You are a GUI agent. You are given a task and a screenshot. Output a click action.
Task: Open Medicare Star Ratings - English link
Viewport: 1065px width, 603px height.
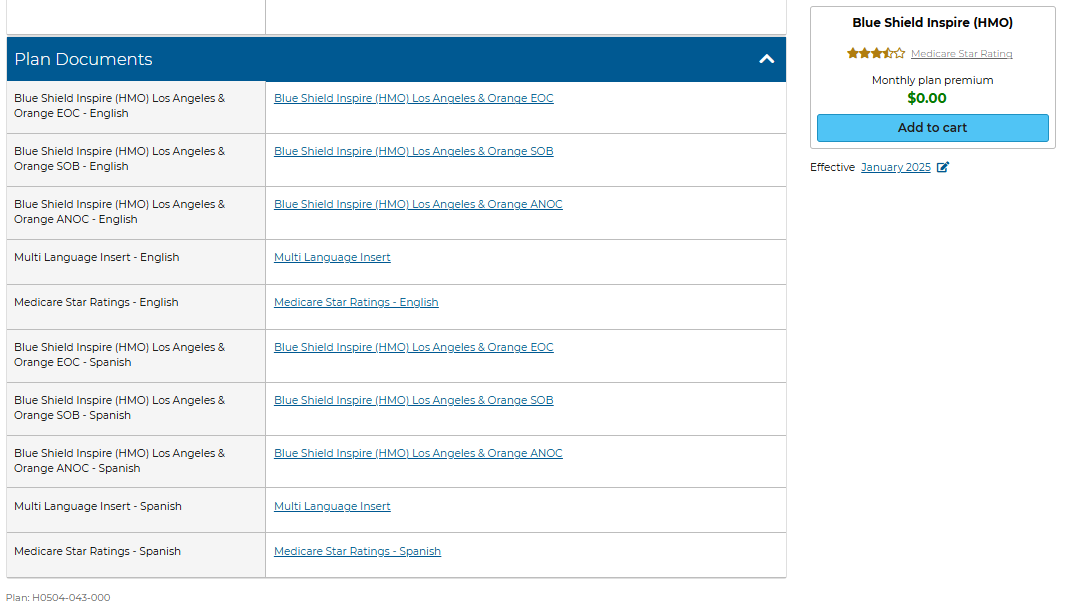[356, 302]
